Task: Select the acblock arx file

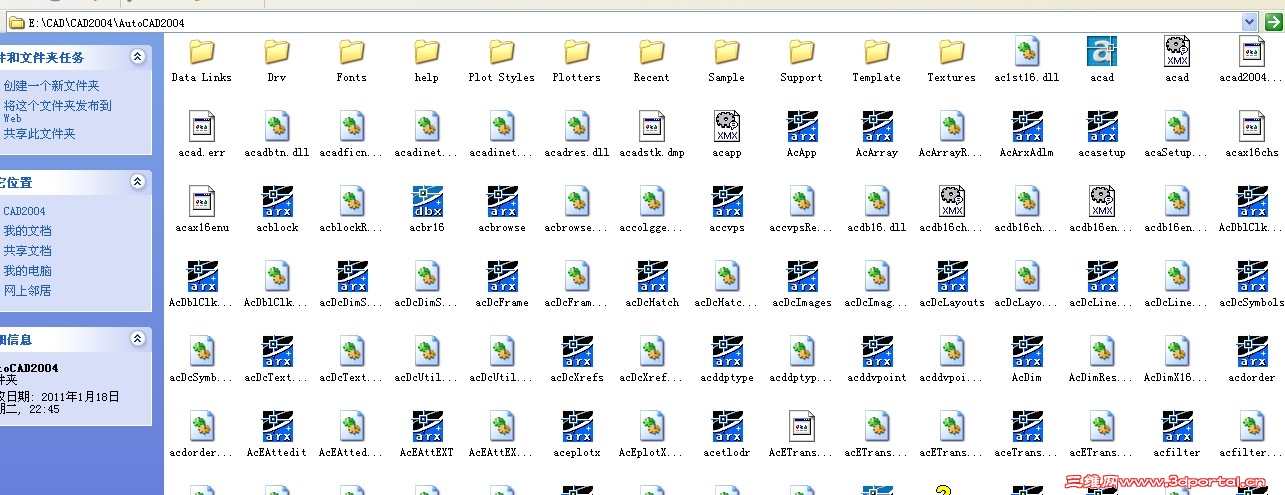Action: coord(277,211)
